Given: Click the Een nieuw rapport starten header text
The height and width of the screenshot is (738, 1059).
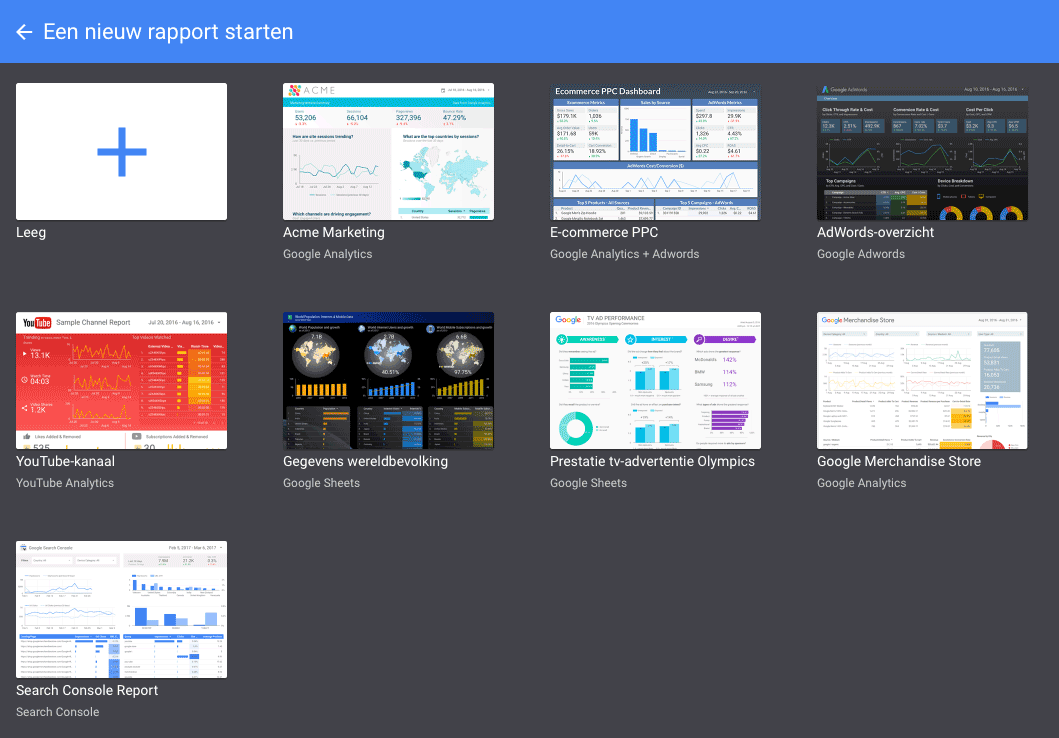Looking at the screenshot, I should coord(169,31).
